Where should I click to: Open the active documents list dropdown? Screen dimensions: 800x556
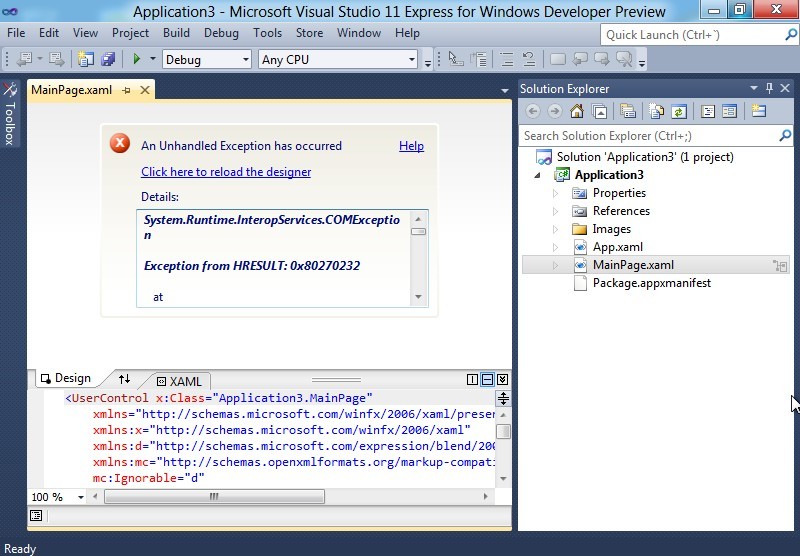click(x=505, y=91)
